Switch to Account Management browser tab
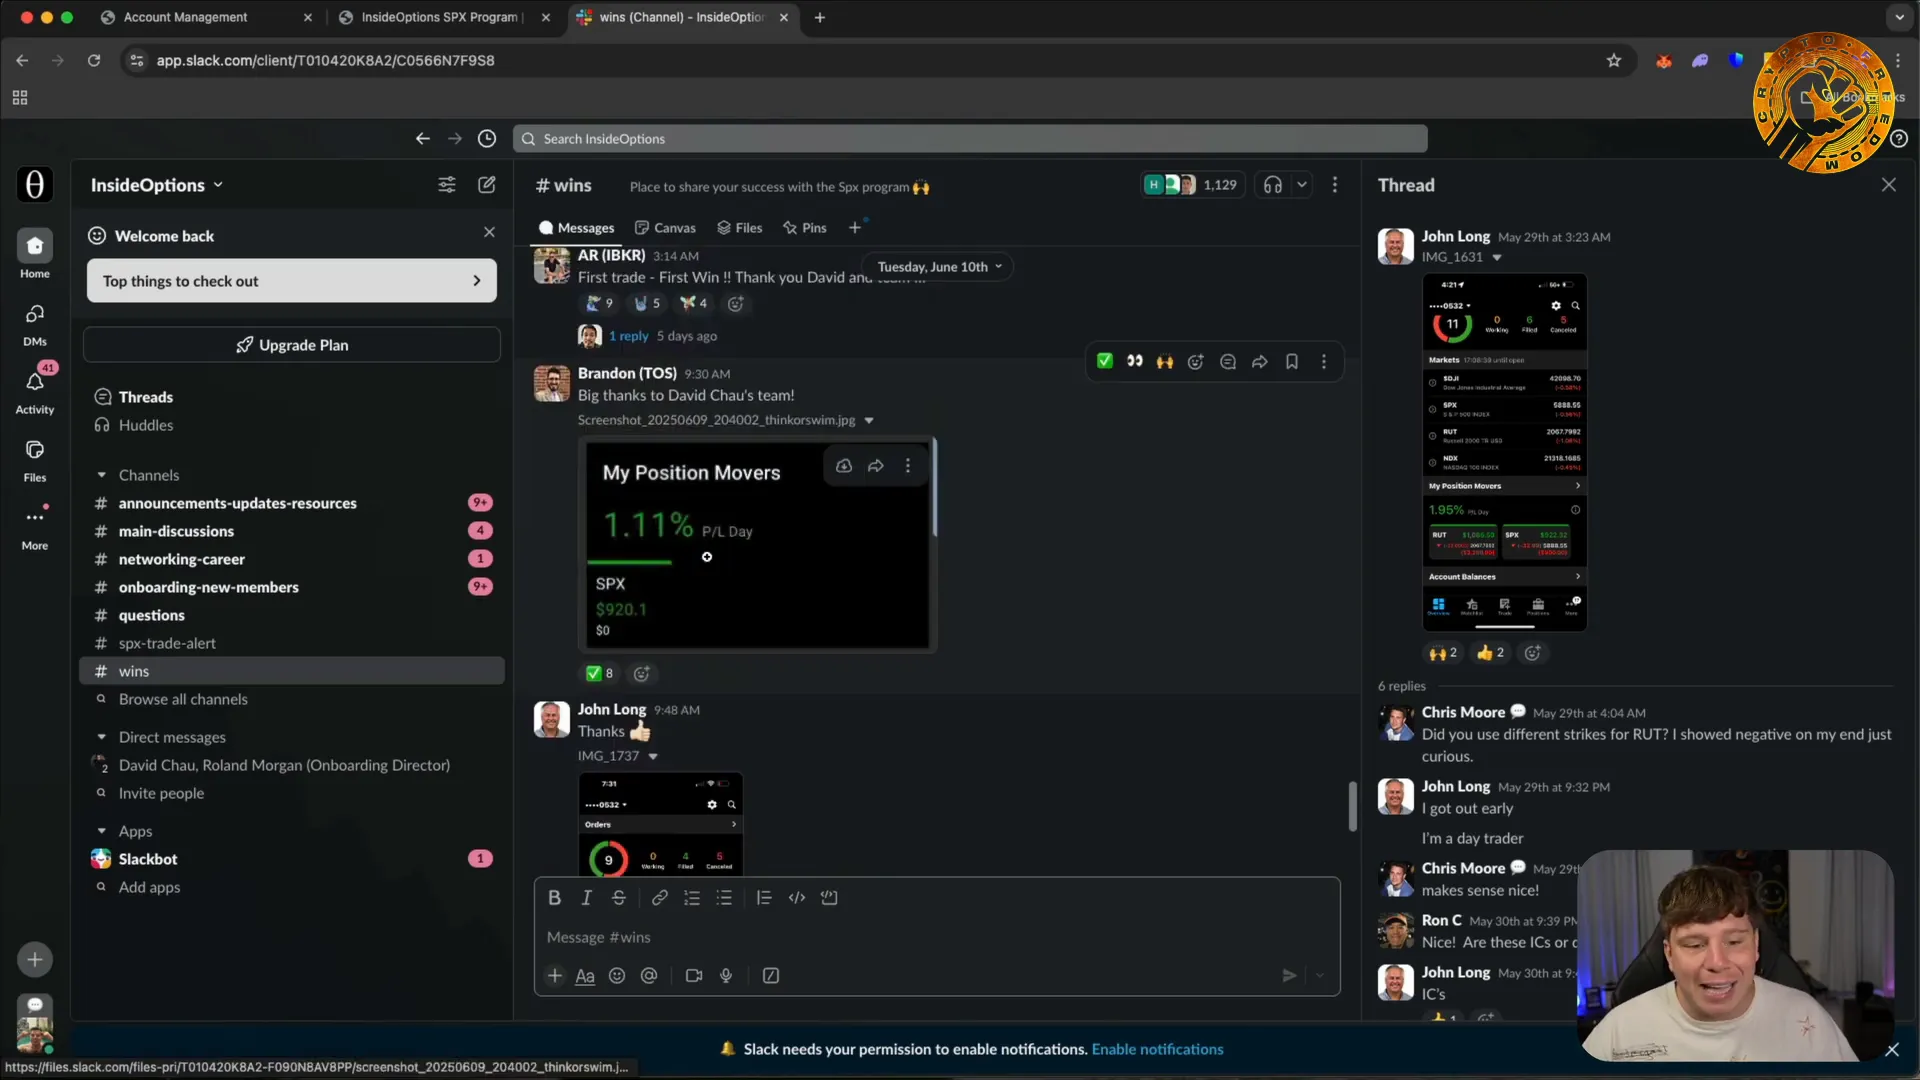Viewport: 1920px width, 1080px height. click(x=186, y=17)
